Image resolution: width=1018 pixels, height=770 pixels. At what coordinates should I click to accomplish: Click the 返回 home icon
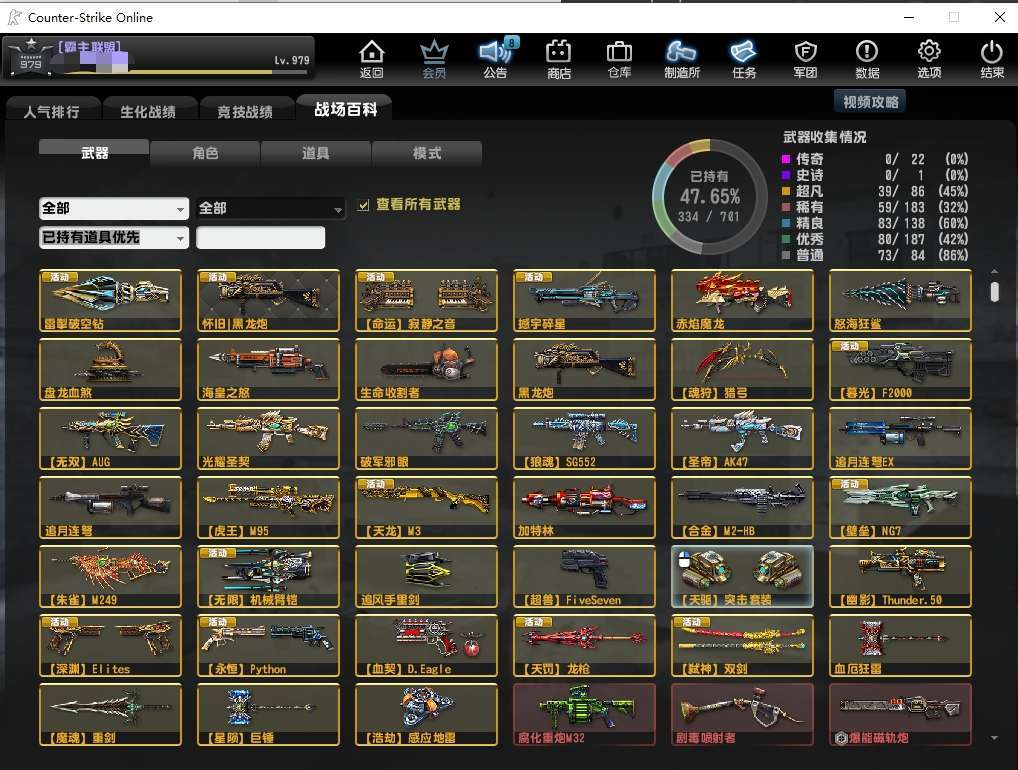[371, 58]
